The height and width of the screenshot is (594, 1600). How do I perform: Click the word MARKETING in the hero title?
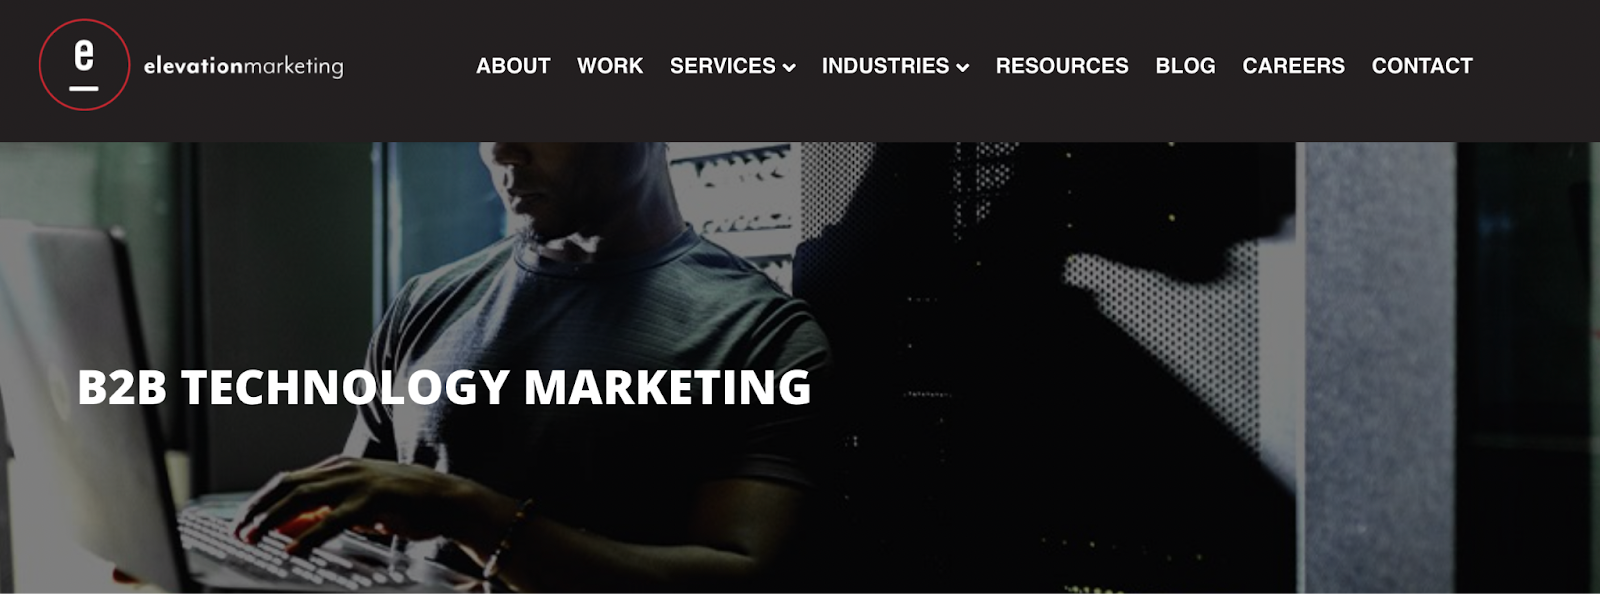point(667,387)
